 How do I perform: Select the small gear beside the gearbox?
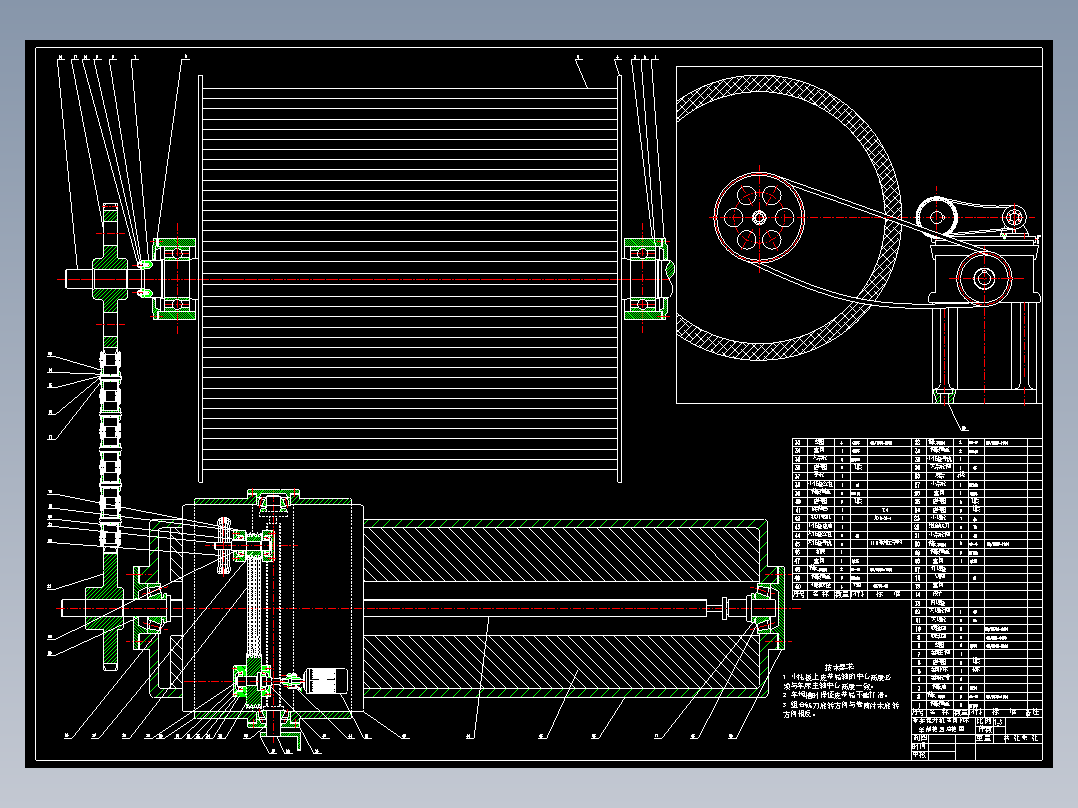tap(224, 545)
